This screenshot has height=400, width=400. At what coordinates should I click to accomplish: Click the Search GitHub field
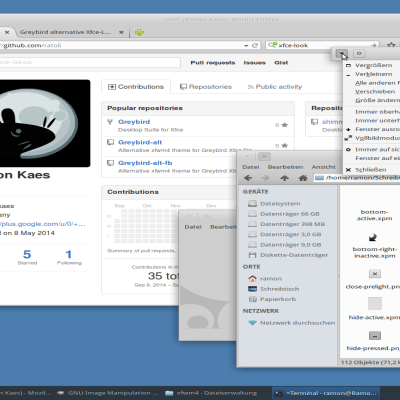(90, 62)
